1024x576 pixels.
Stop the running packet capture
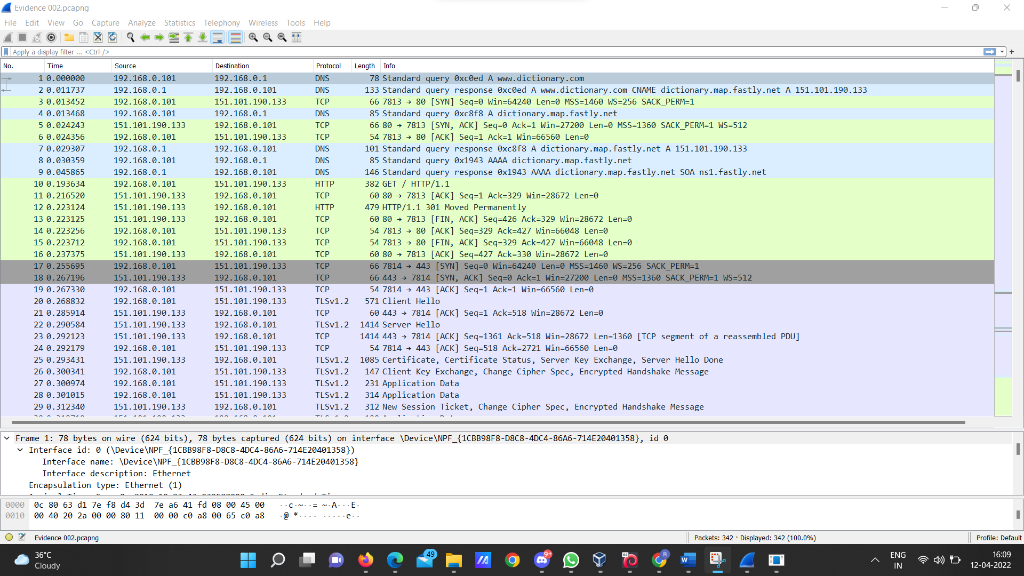click(x=22, y=37)
